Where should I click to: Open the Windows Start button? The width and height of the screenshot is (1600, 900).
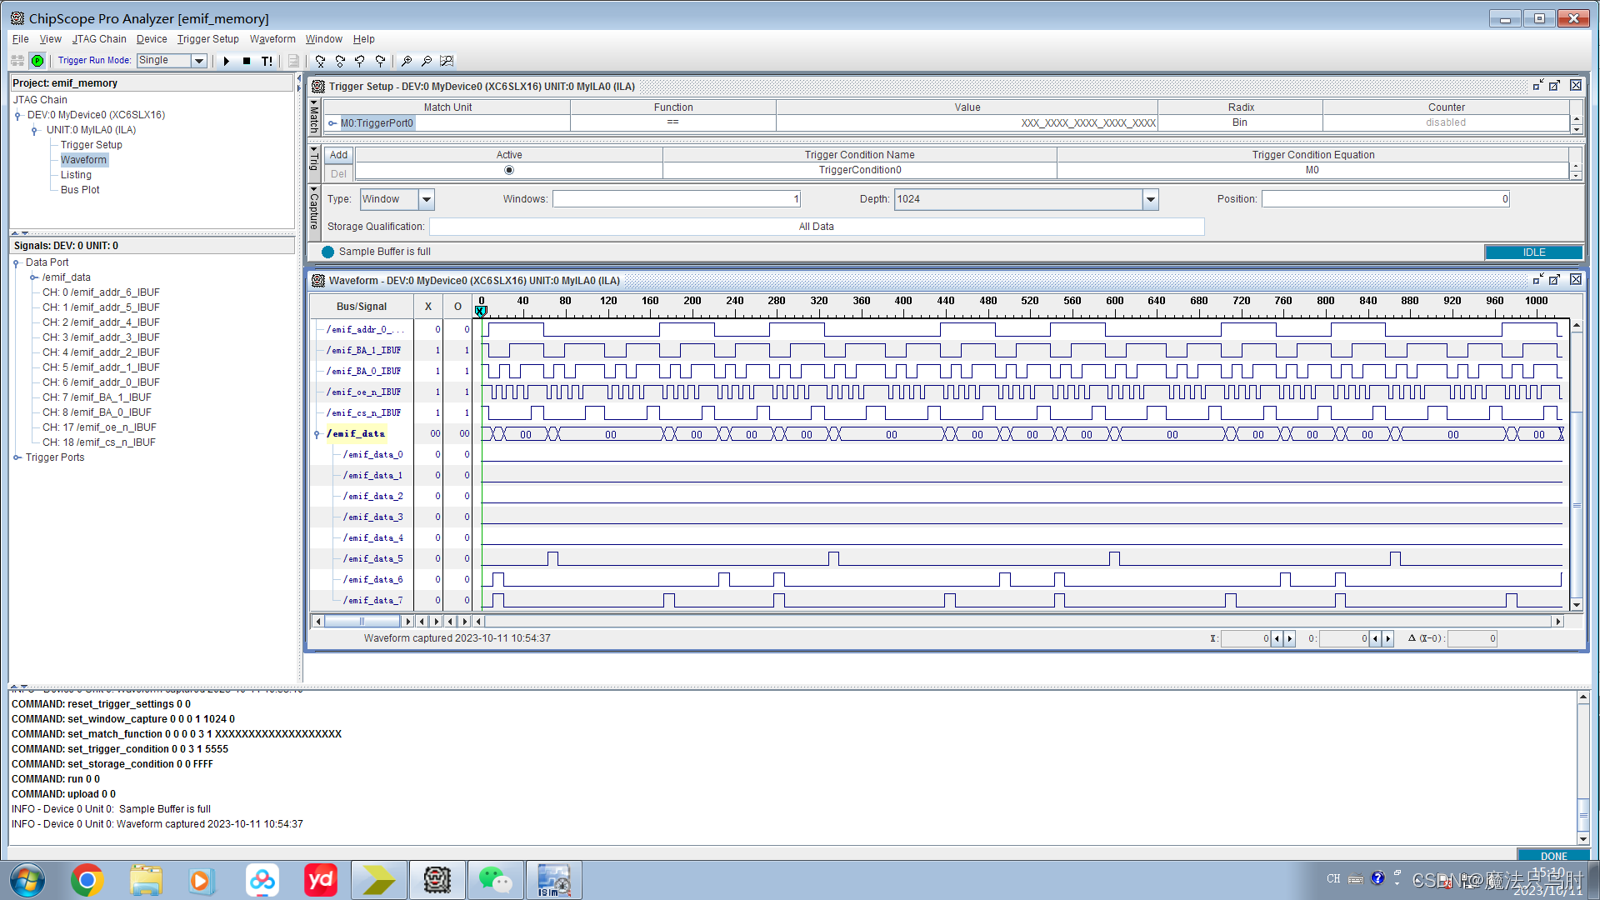pos(28,880)
